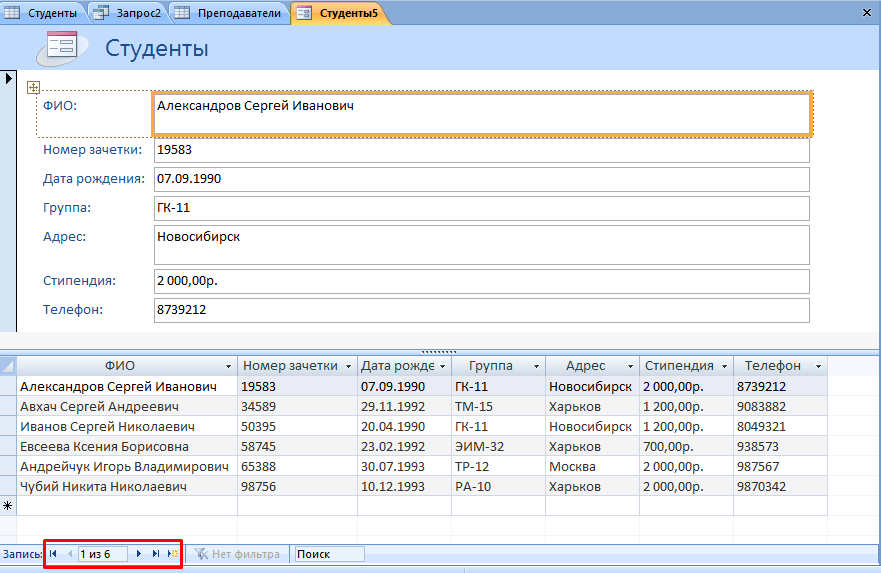Close the document with X button
The width and height of the screenshot is (881, 573).
(867, 12)
